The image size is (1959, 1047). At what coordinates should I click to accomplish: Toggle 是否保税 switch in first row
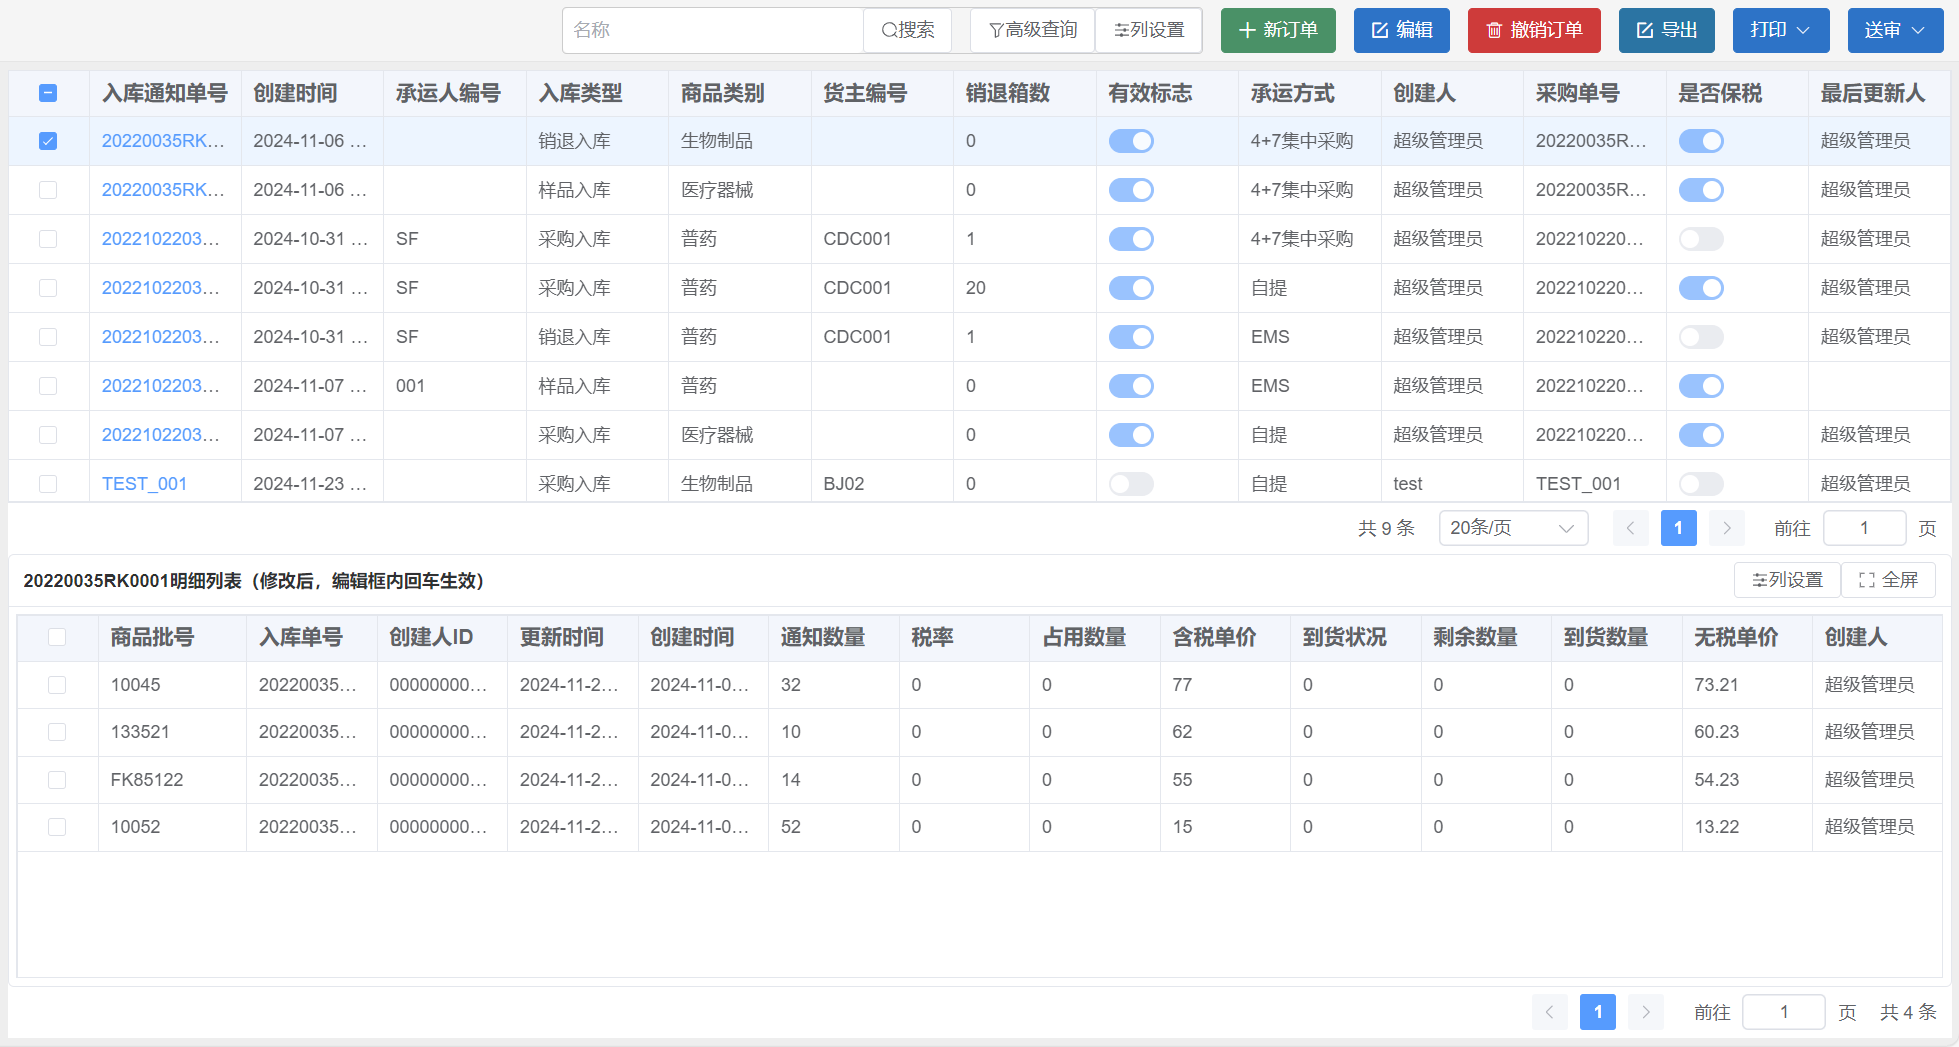[x=1701, y=141]
